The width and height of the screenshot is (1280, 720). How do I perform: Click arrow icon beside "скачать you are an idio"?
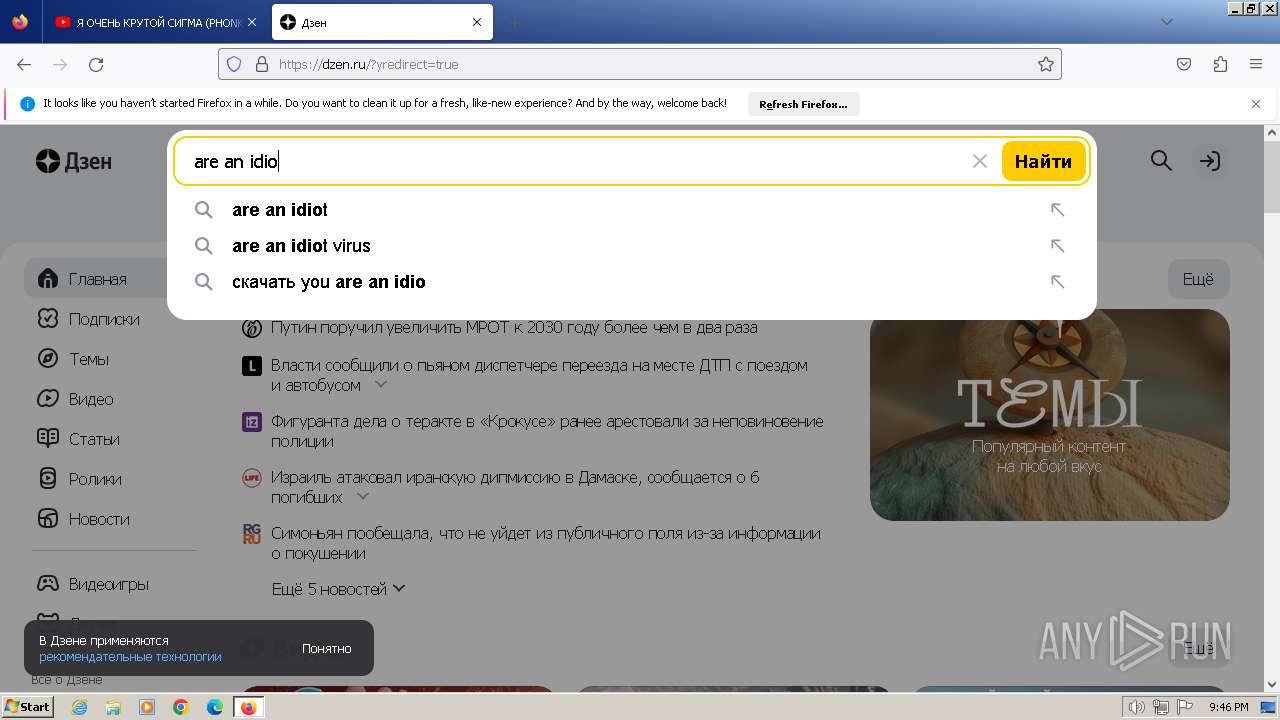tap(1057, 282)
